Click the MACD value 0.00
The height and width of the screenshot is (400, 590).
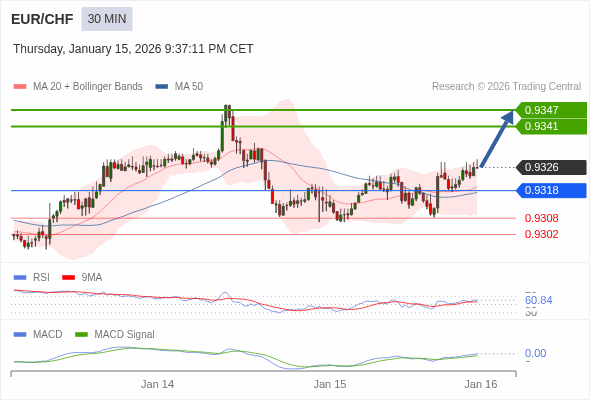(535, 353)
